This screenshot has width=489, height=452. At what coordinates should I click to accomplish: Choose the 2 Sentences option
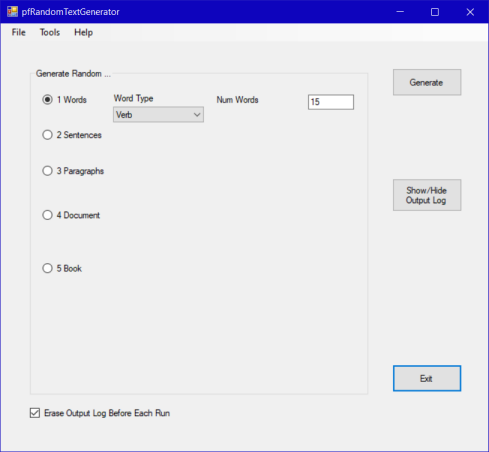pos(47,135)
